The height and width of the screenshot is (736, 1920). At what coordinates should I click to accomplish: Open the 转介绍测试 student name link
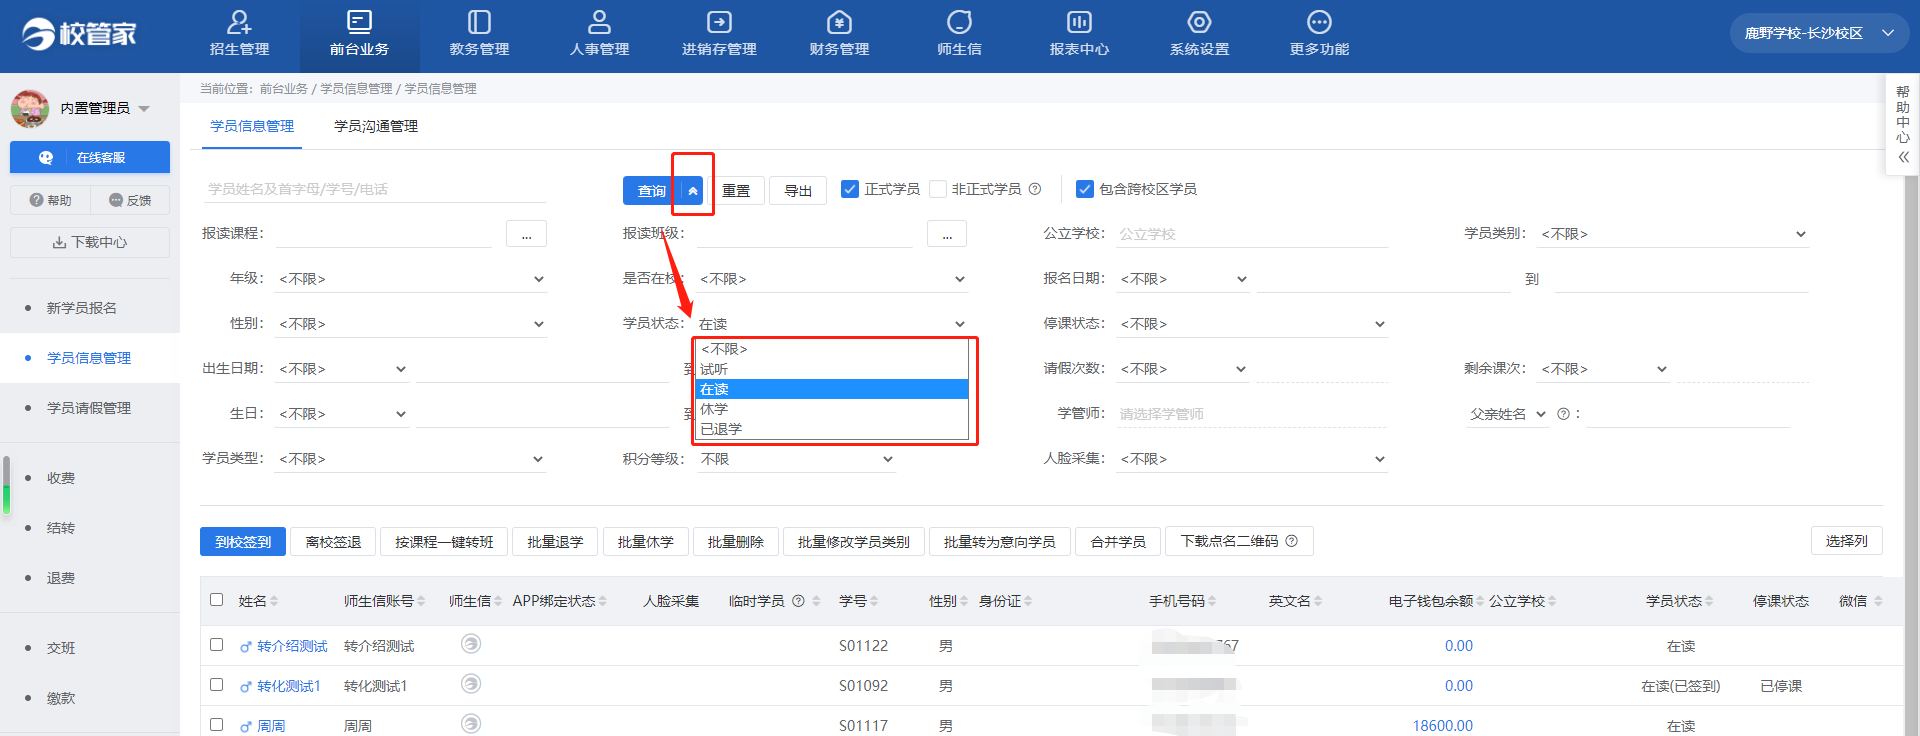point(292,646)
